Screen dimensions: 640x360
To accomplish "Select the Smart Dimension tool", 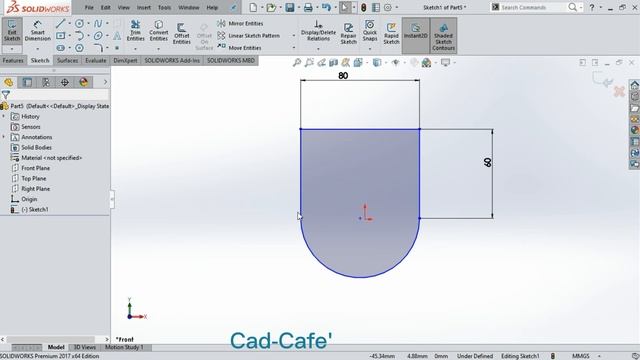I will coord(38,30).
